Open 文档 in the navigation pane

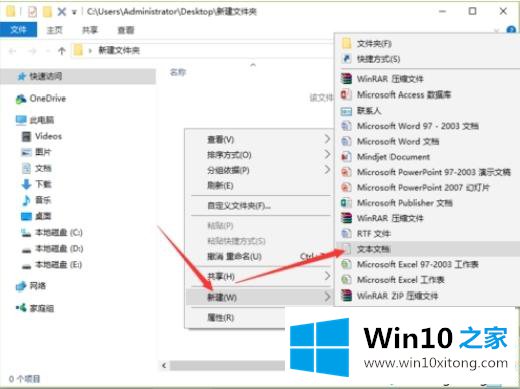pos(43,168)
